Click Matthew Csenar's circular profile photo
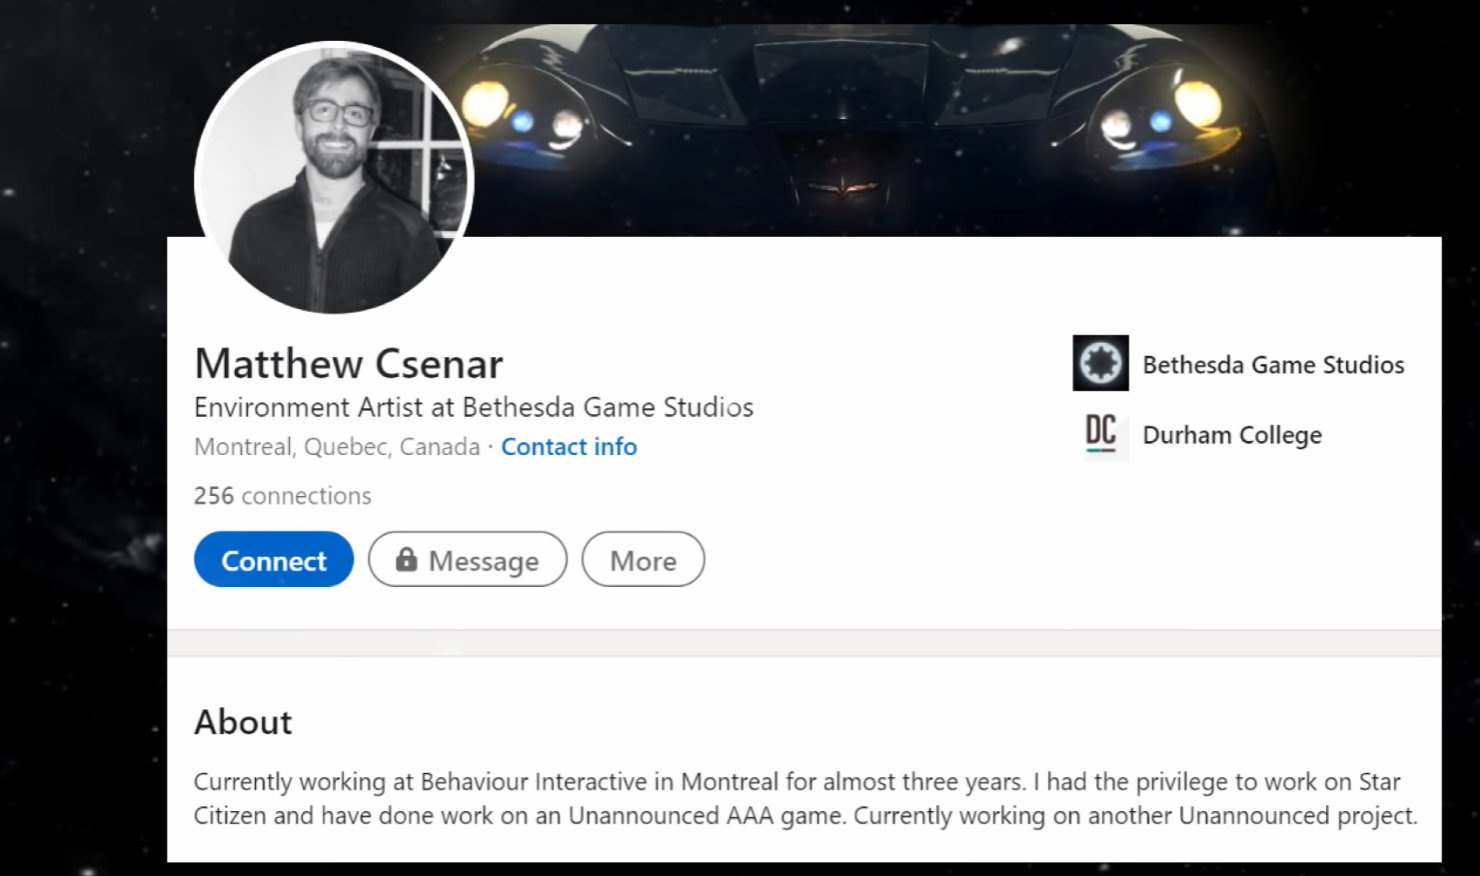1480x876 pixels. pyautogui.click(x=333, y=178)
